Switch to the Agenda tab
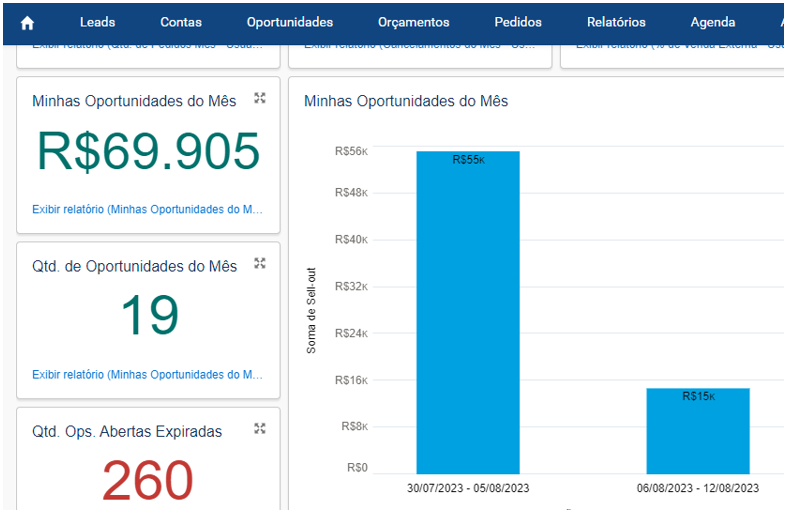This screenshot has height=511, width=789. click(x=712, y=22)
